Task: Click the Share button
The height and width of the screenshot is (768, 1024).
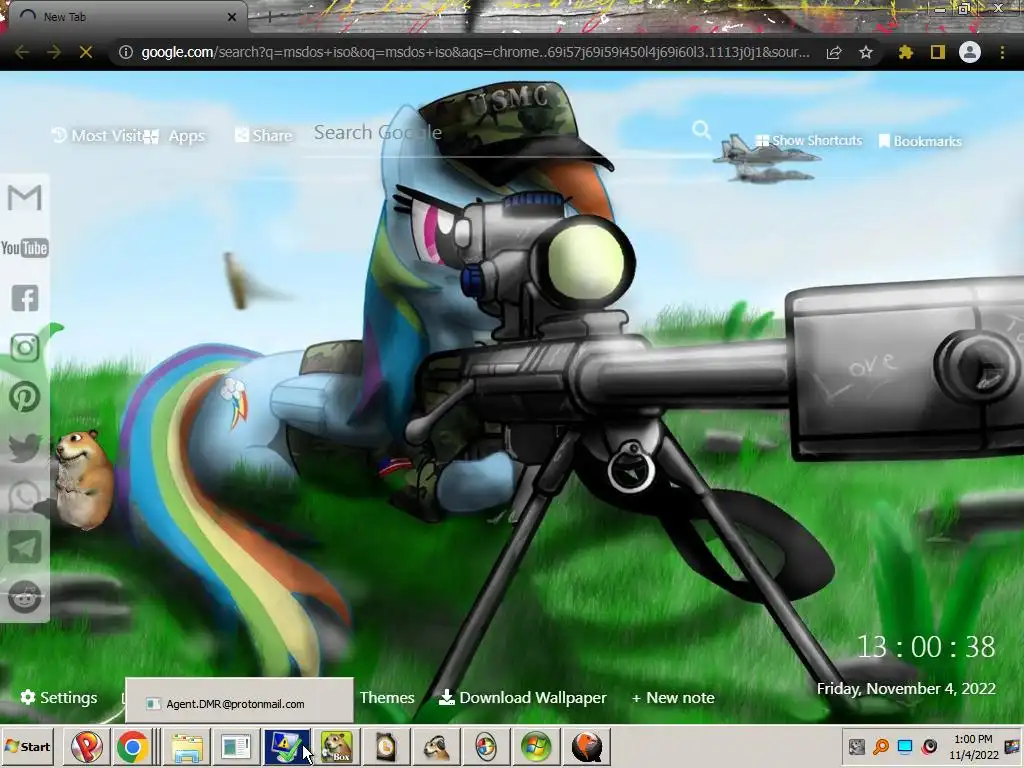Action: pyautogui.click(x=264, y=135)
